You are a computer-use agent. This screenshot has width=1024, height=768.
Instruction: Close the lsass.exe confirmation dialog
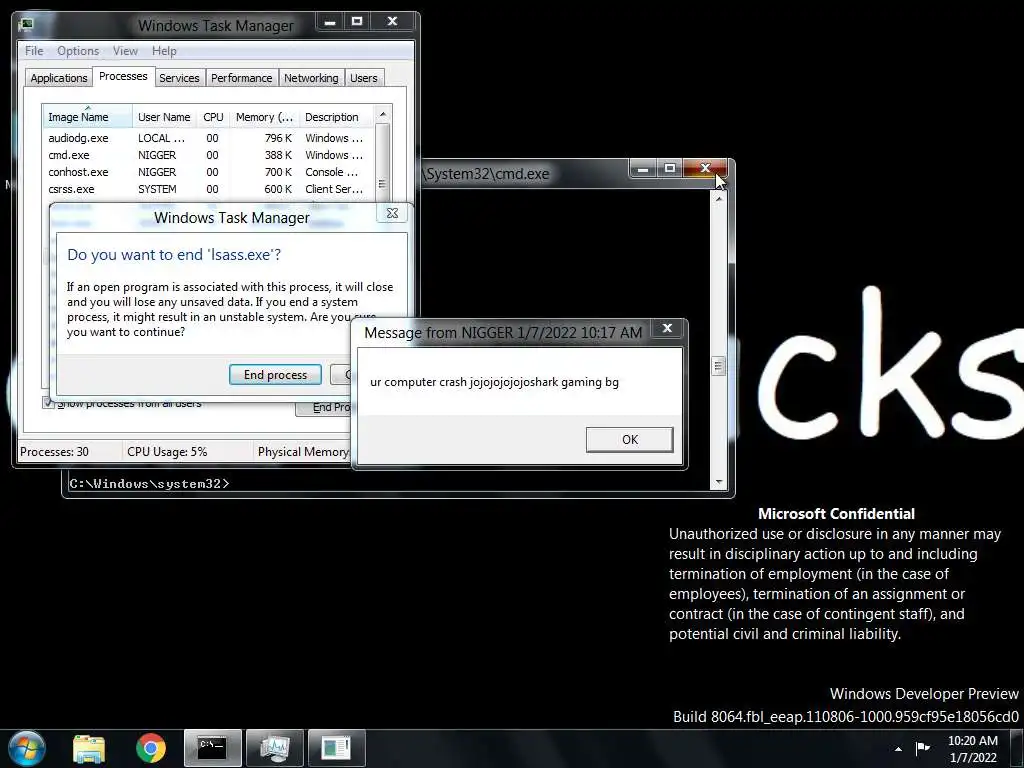[392, 213]
